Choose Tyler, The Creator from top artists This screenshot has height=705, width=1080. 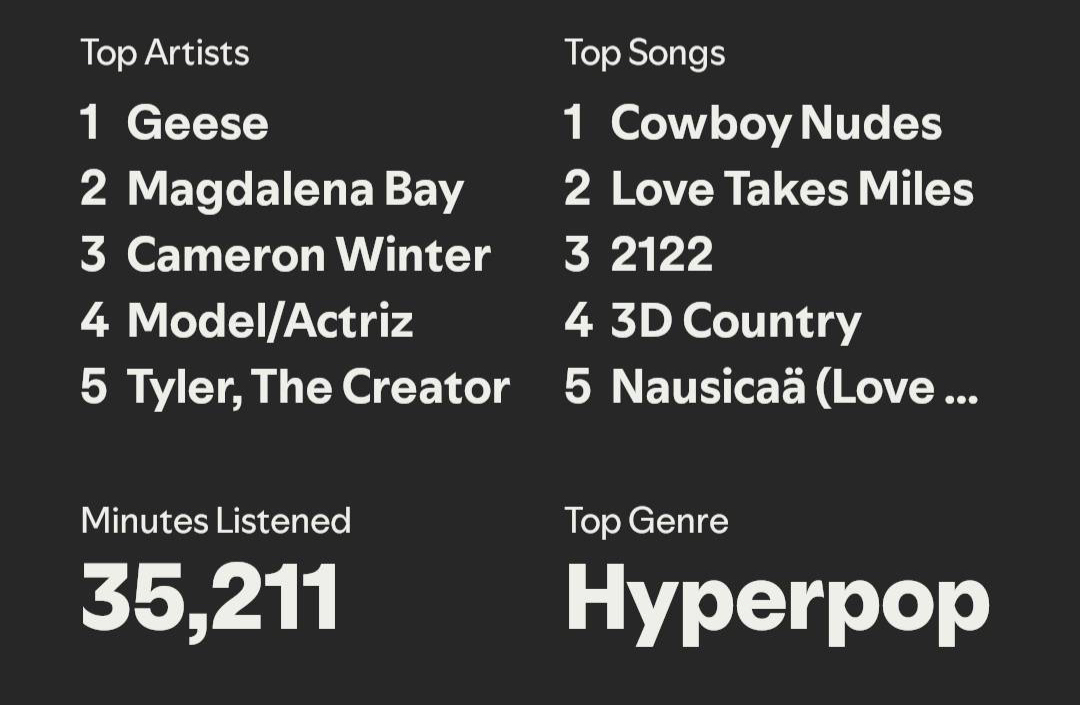coord(318,387)
